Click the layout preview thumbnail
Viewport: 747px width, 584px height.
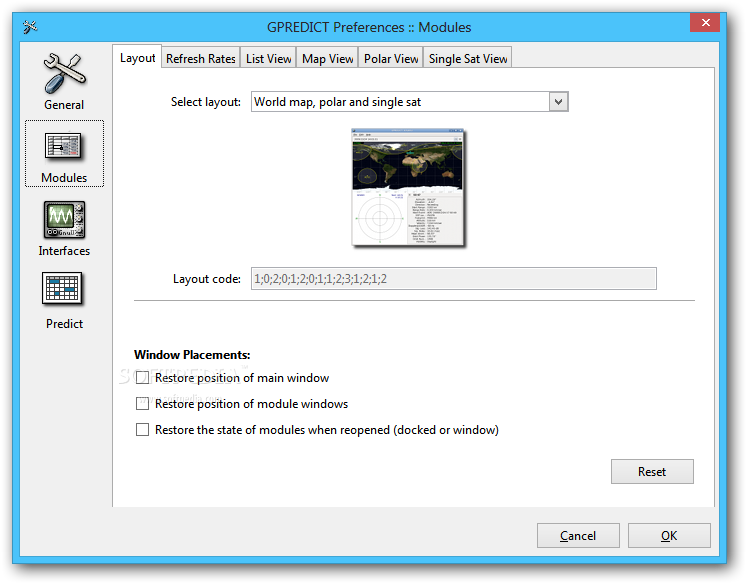point(408,187)
